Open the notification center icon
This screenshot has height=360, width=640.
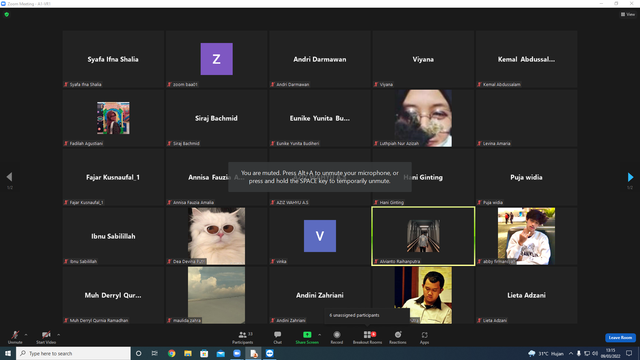pyautogui.click(x=629, y=353)
